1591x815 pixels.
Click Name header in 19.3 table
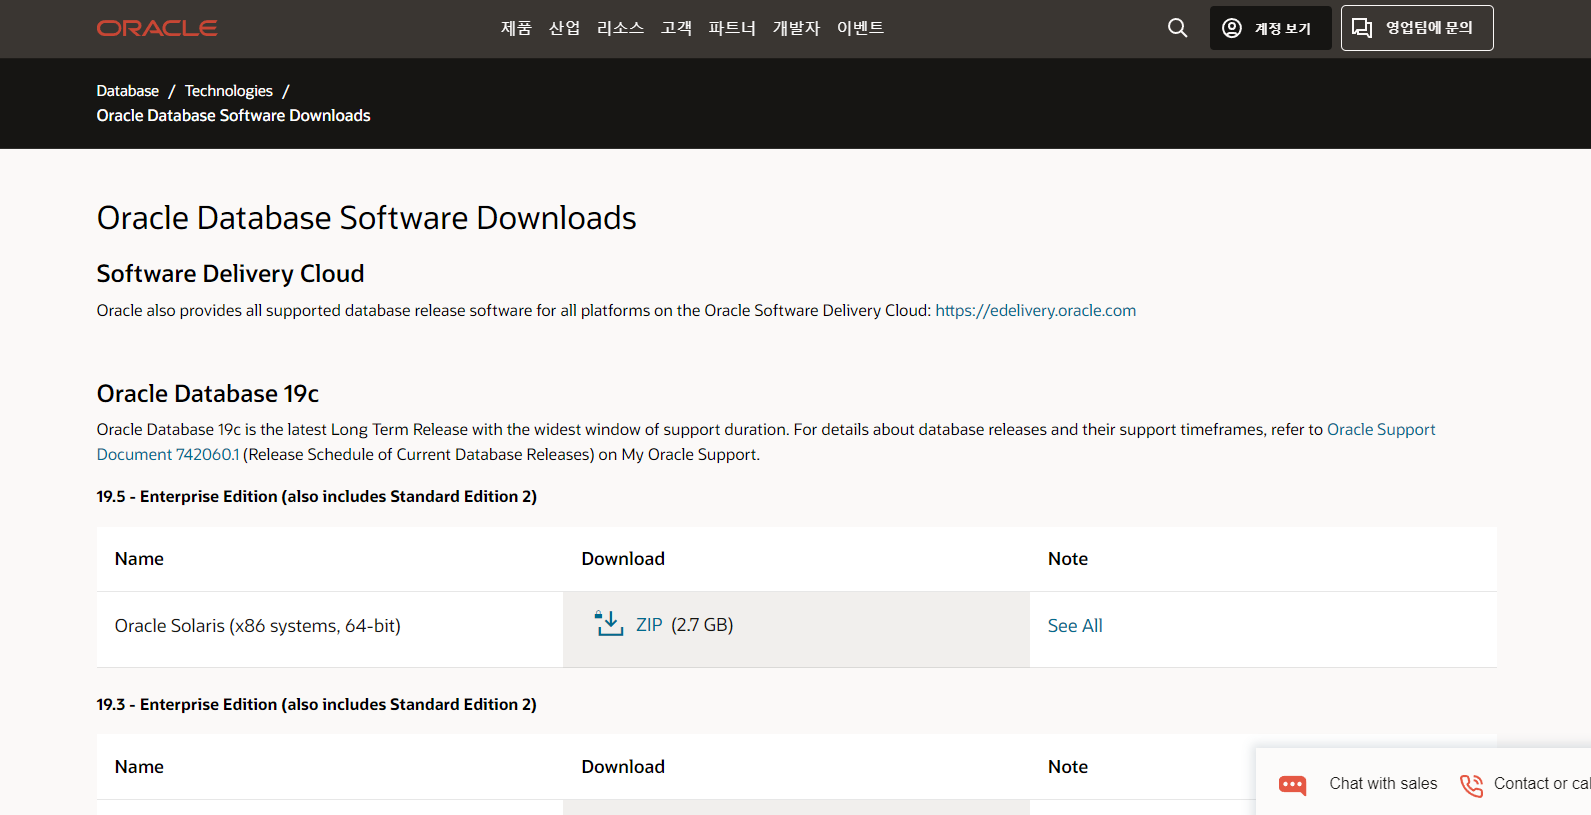coord(139,767)
